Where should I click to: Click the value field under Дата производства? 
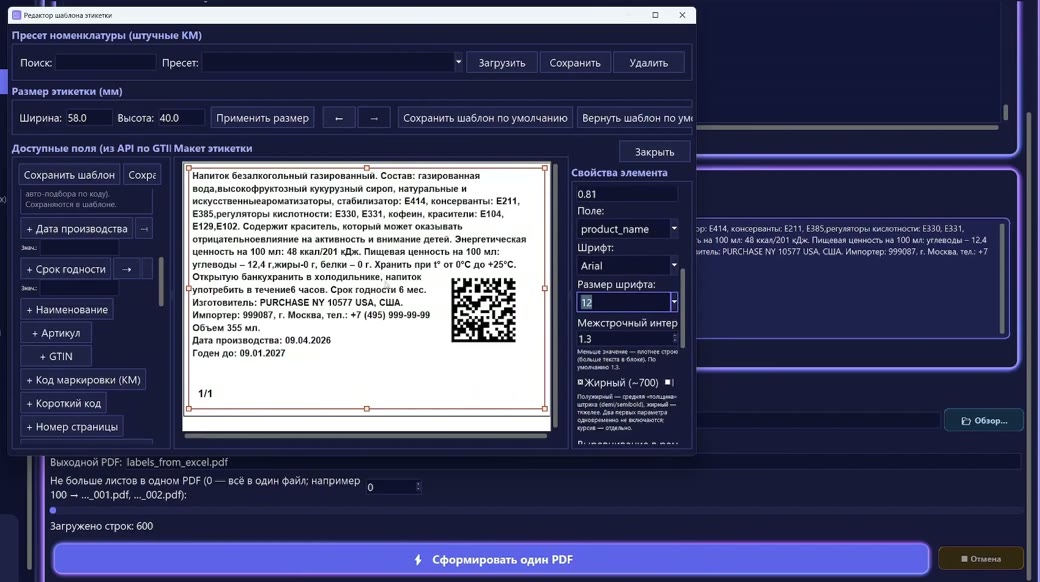pyautogui.click(x=79, y=248)
